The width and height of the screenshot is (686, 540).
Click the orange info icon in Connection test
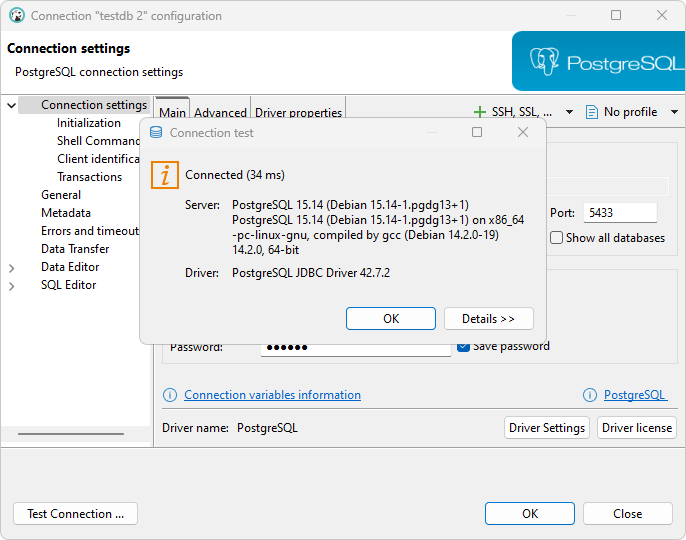(165, 175)
